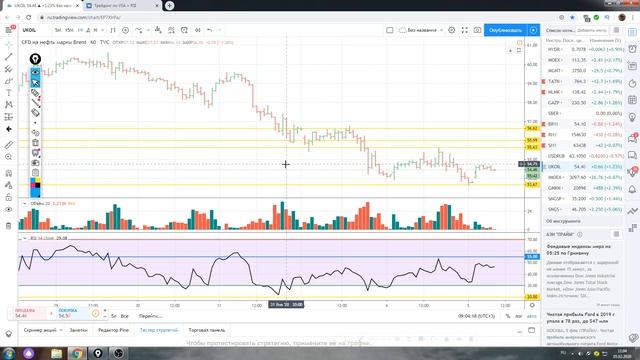Select GAZP row in watchlist
The image size is (640, 360).
click(x=584, y=103)
